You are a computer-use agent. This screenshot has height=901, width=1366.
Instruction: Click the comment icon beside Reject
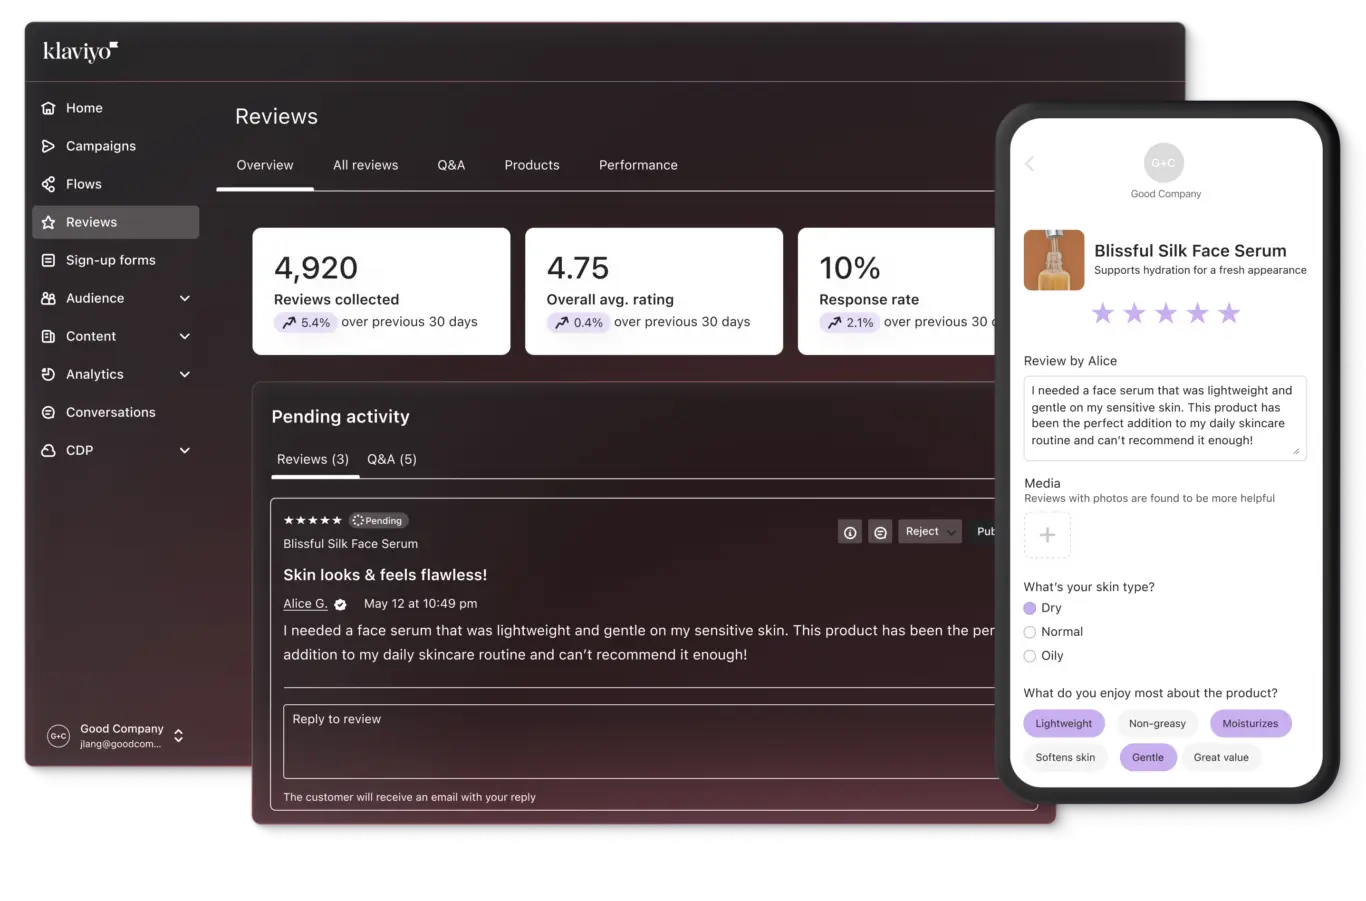pyautogui.click(x=880, y=532)
